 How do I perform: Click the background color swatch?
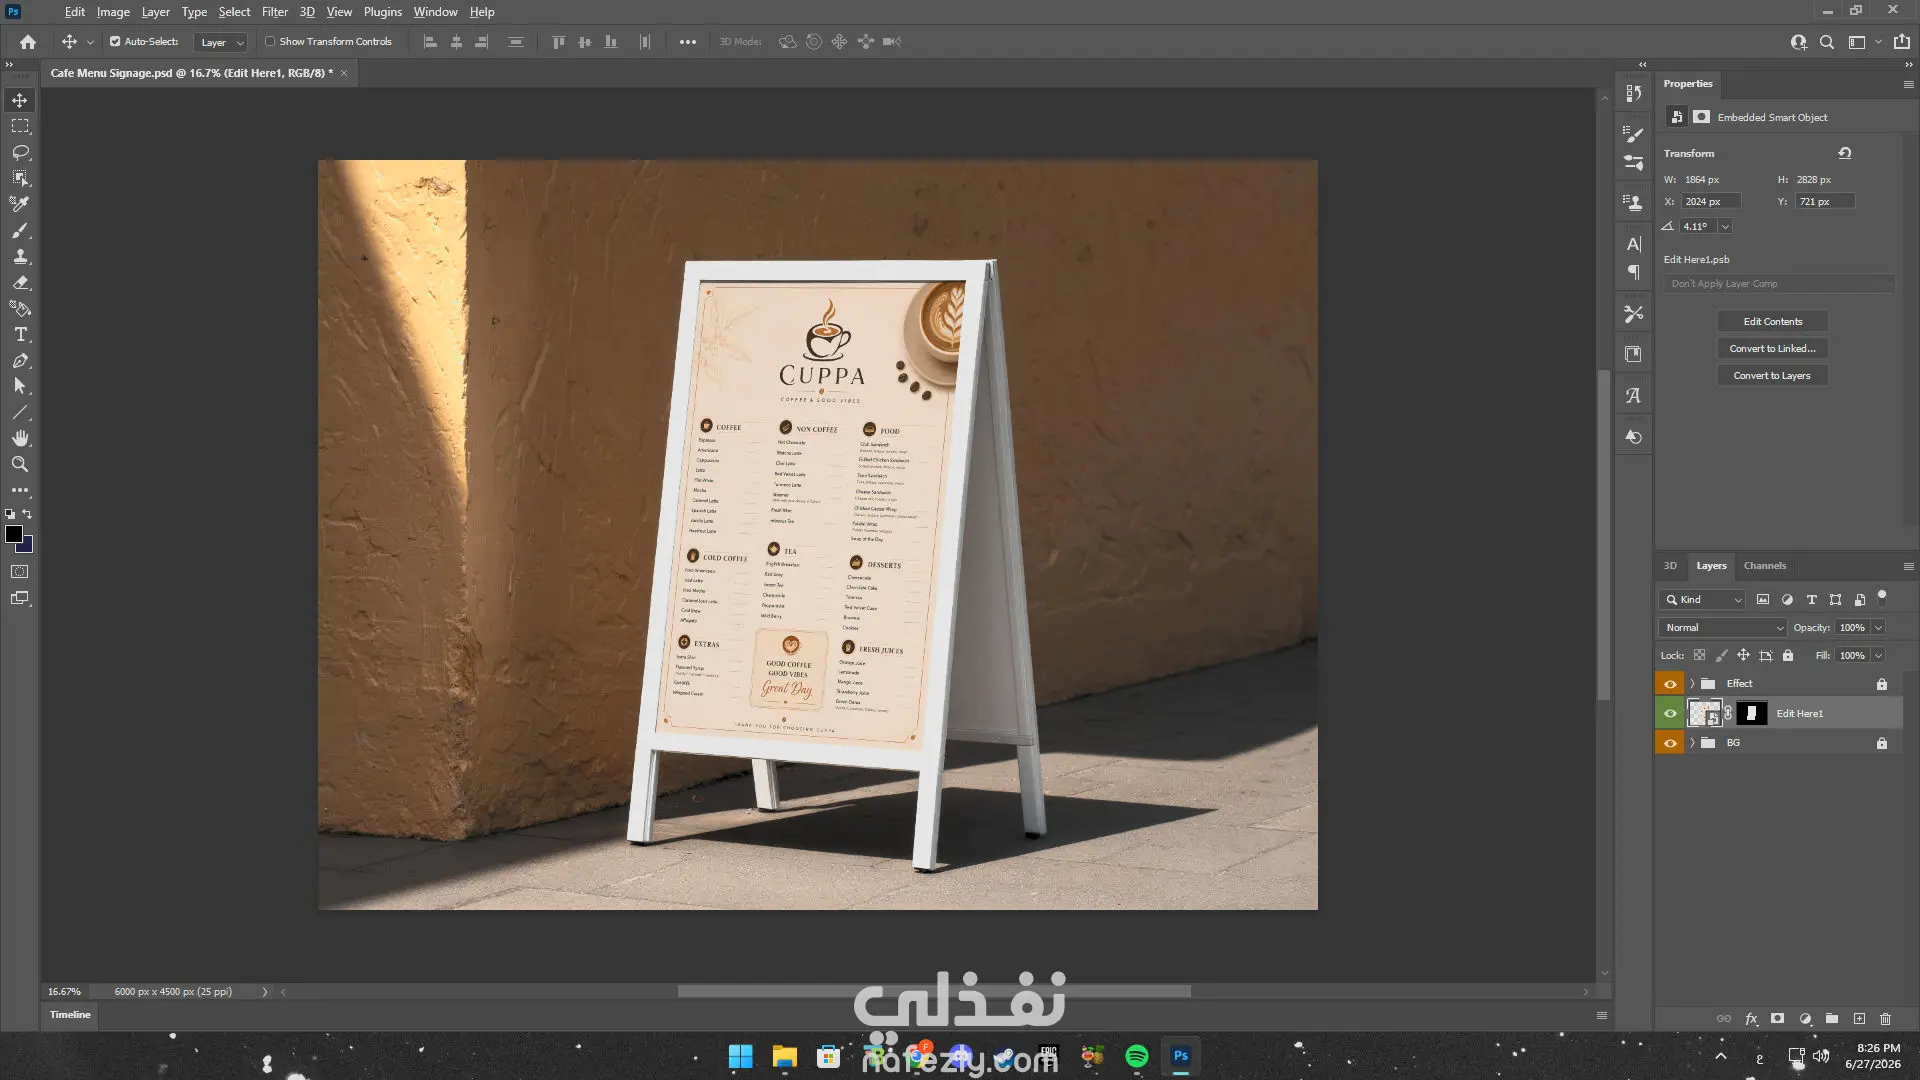[x=27, y=547]
